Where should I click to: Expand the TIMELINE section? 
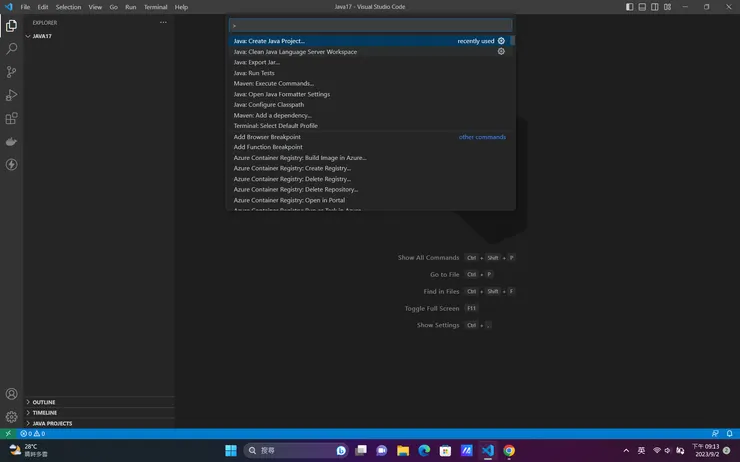(44, 412)
